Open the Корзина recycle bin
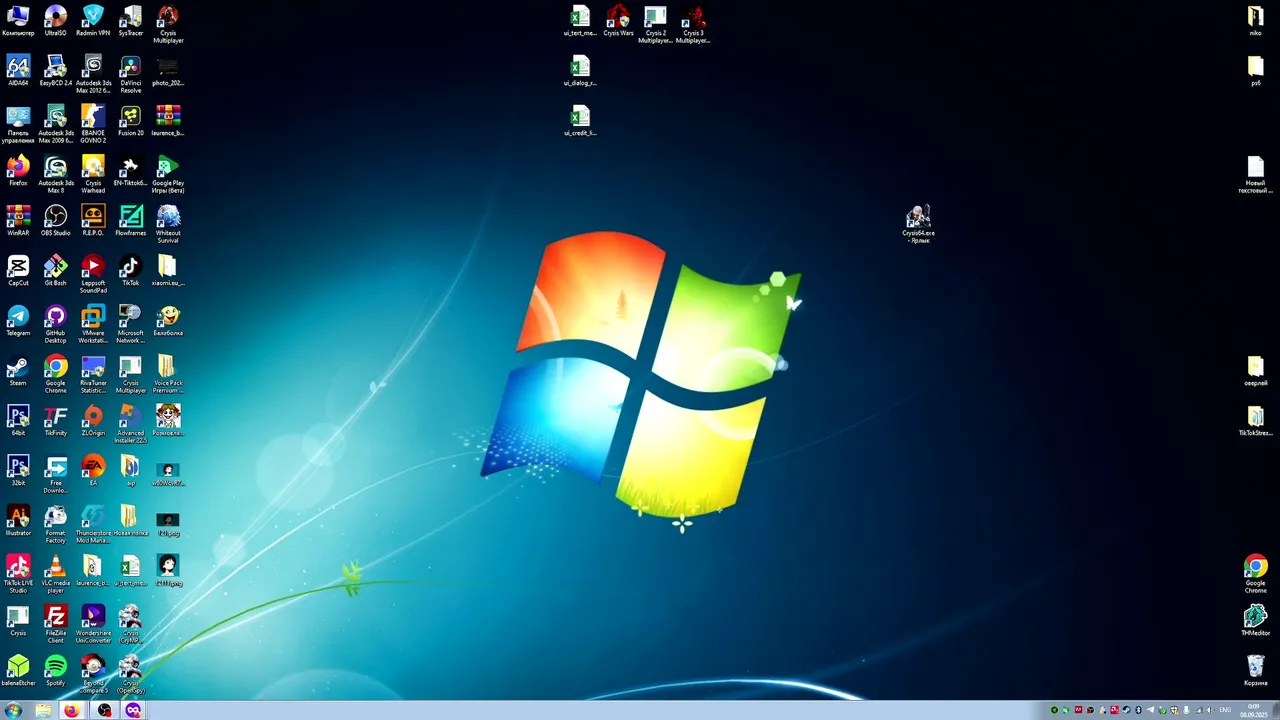Viewport: 1280px width, 720px height. click(1255, 671)
